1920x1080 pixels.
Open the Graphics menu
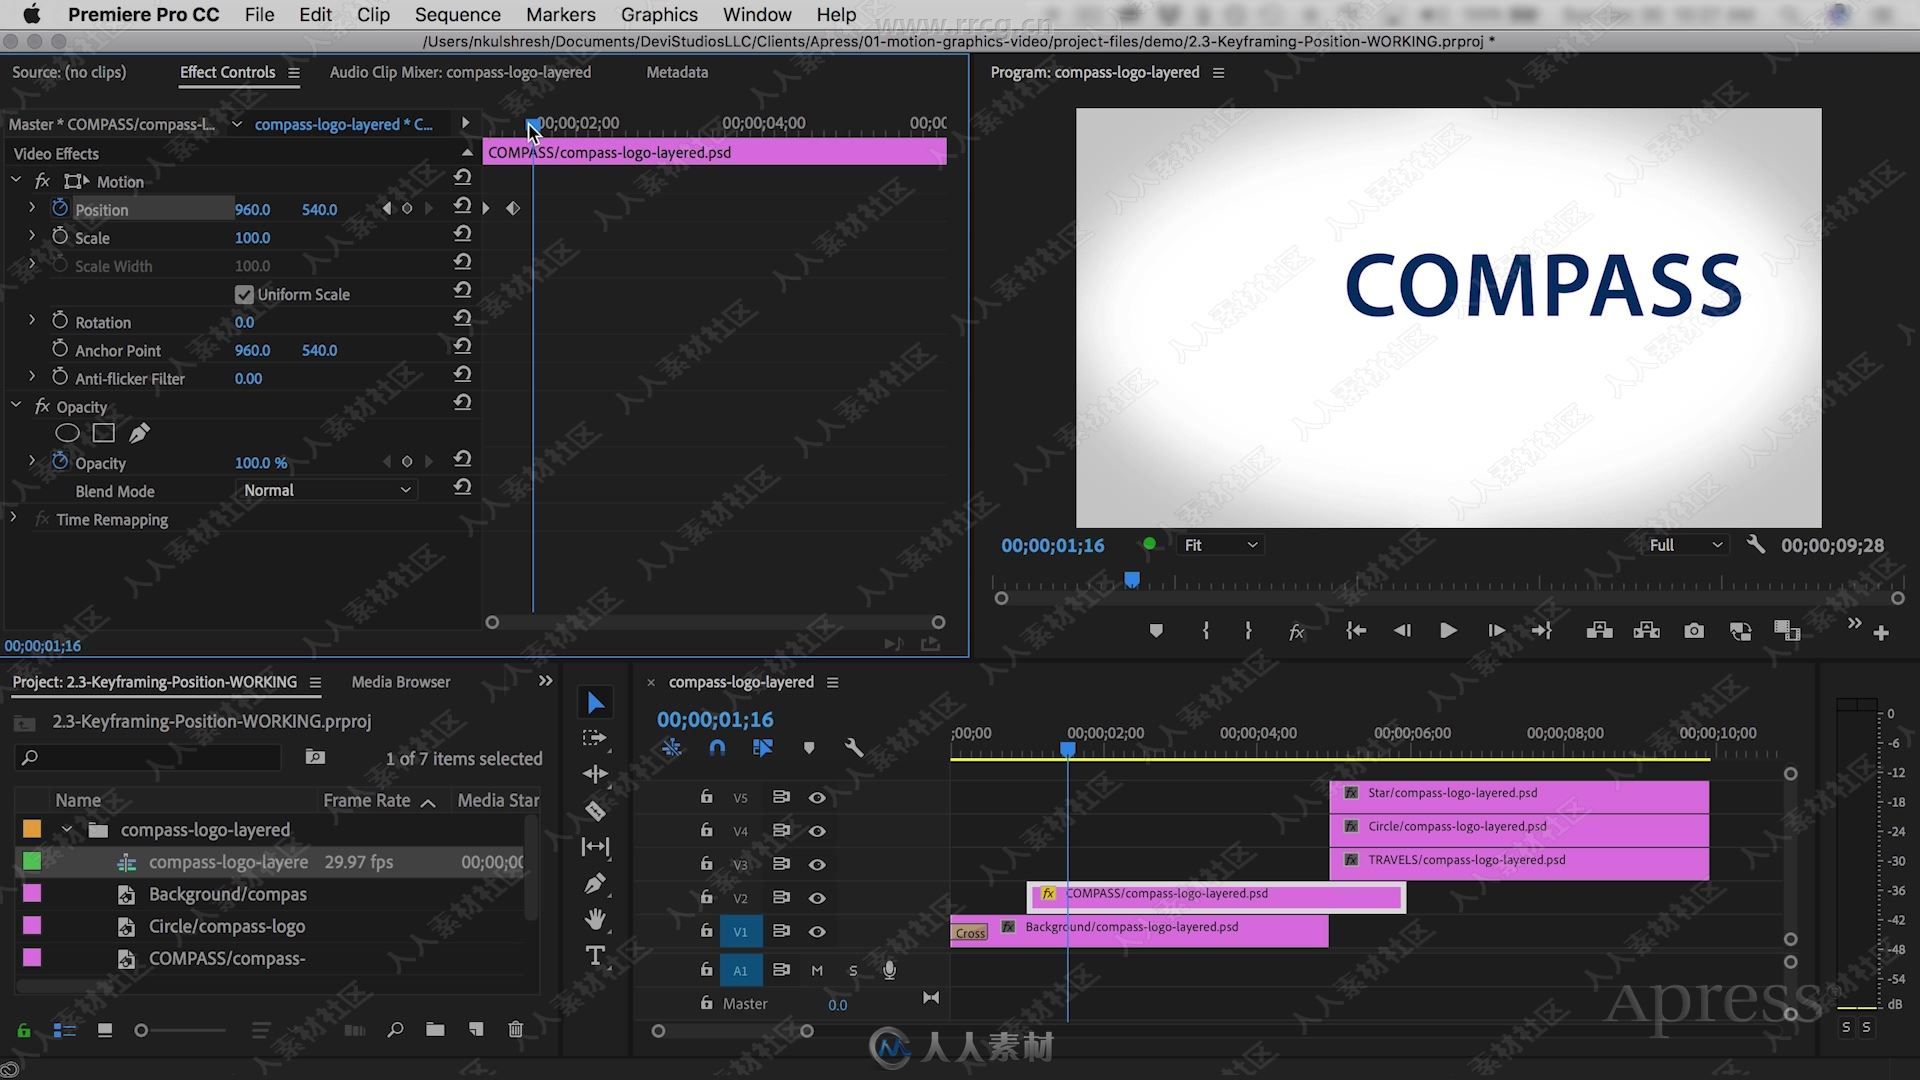[x=659, y=14]
